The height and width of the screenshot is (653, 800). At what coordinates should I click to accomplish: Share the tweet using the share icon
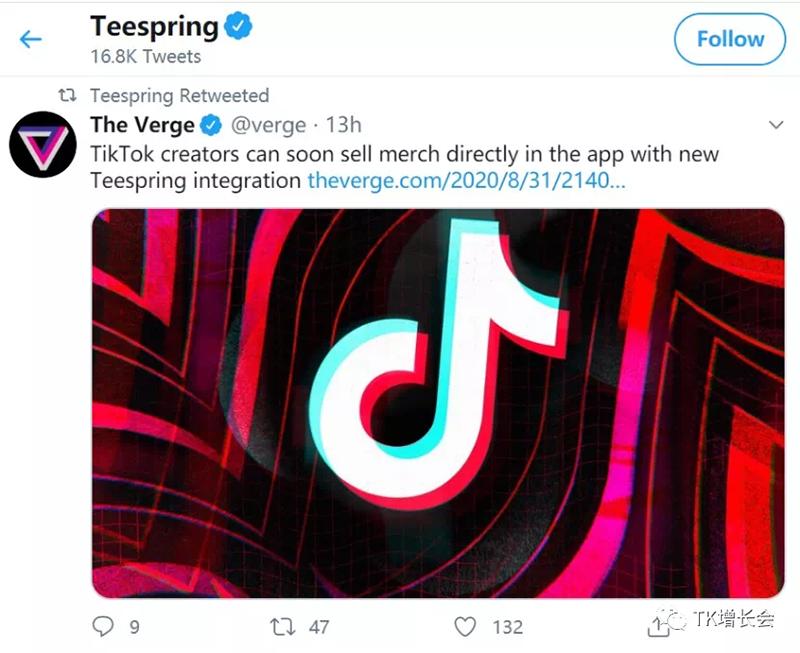click(x=658, y=627)
